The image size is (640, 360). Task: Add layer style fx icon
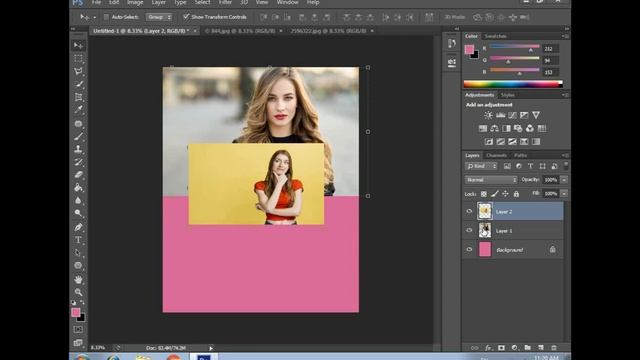coord(488,348)
